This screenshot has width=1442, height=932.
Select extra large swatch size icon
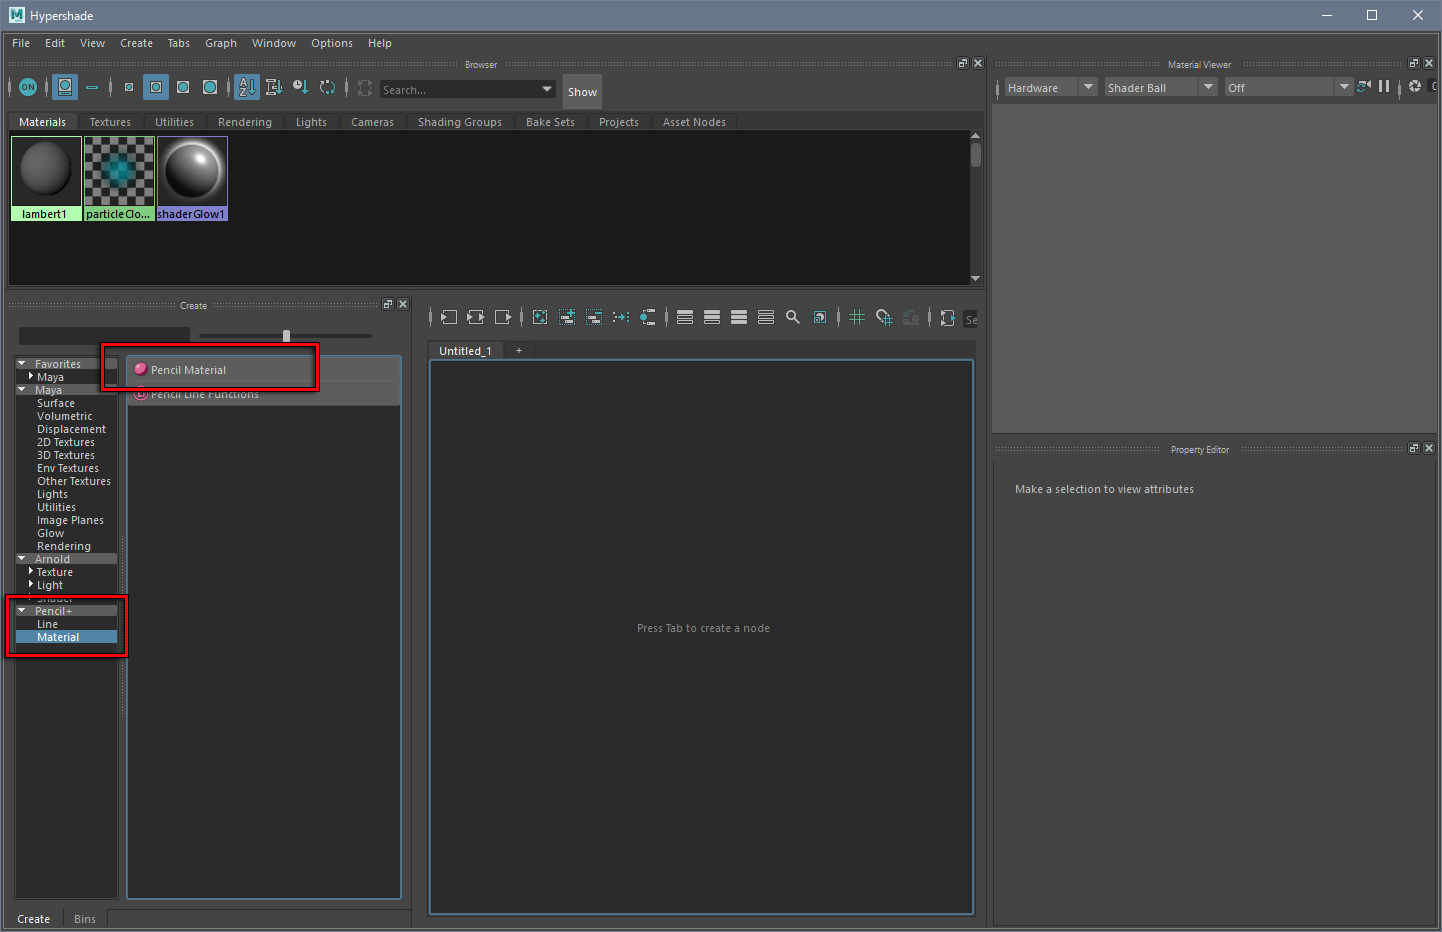(x=210, y=87)
